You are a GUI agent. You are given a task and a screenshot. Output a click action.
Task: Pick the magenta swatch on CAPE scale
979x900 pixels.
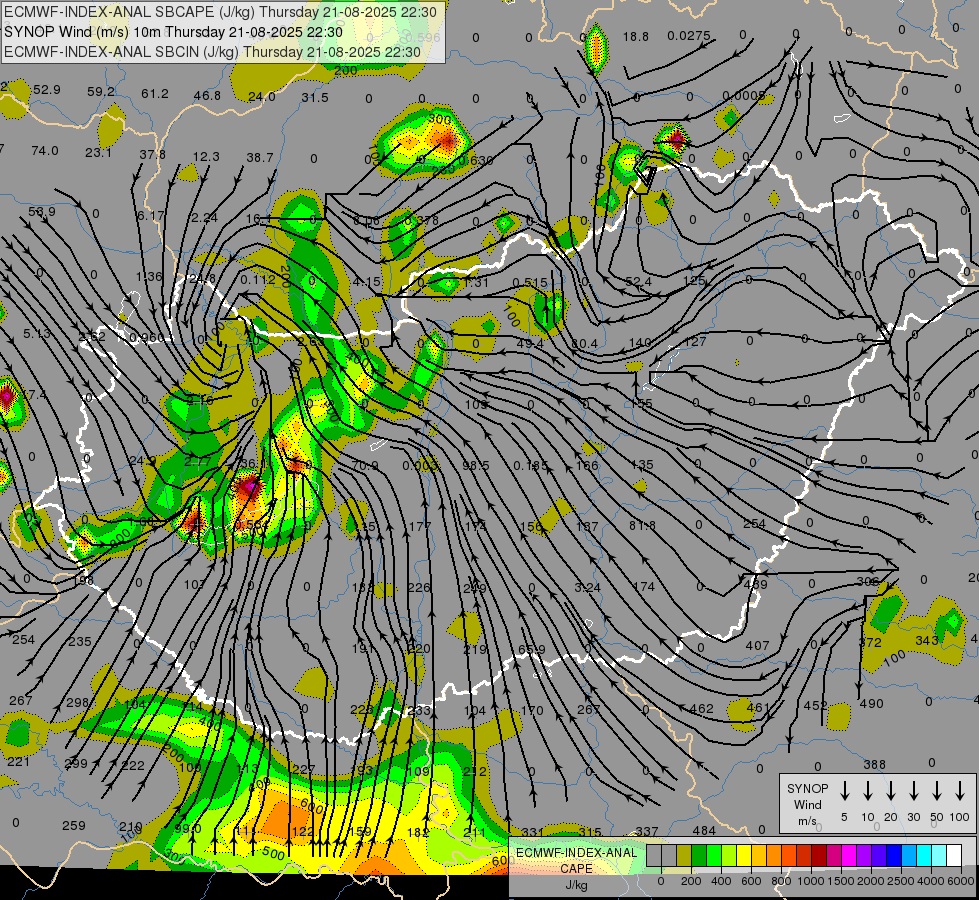click(849, 856)
